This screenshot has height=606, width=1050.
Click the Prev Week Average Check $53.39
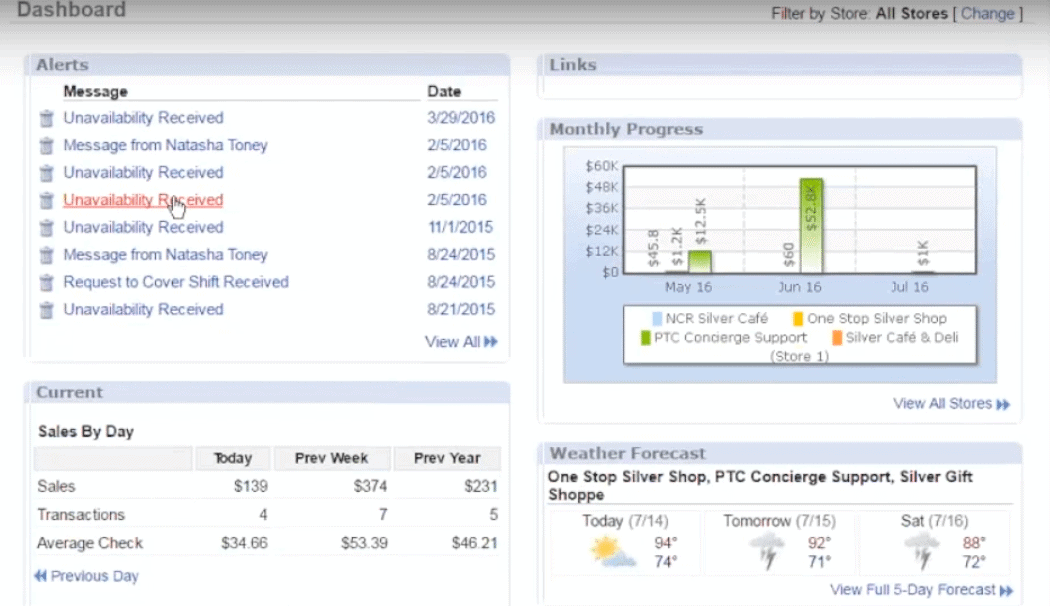pos(364,543)
